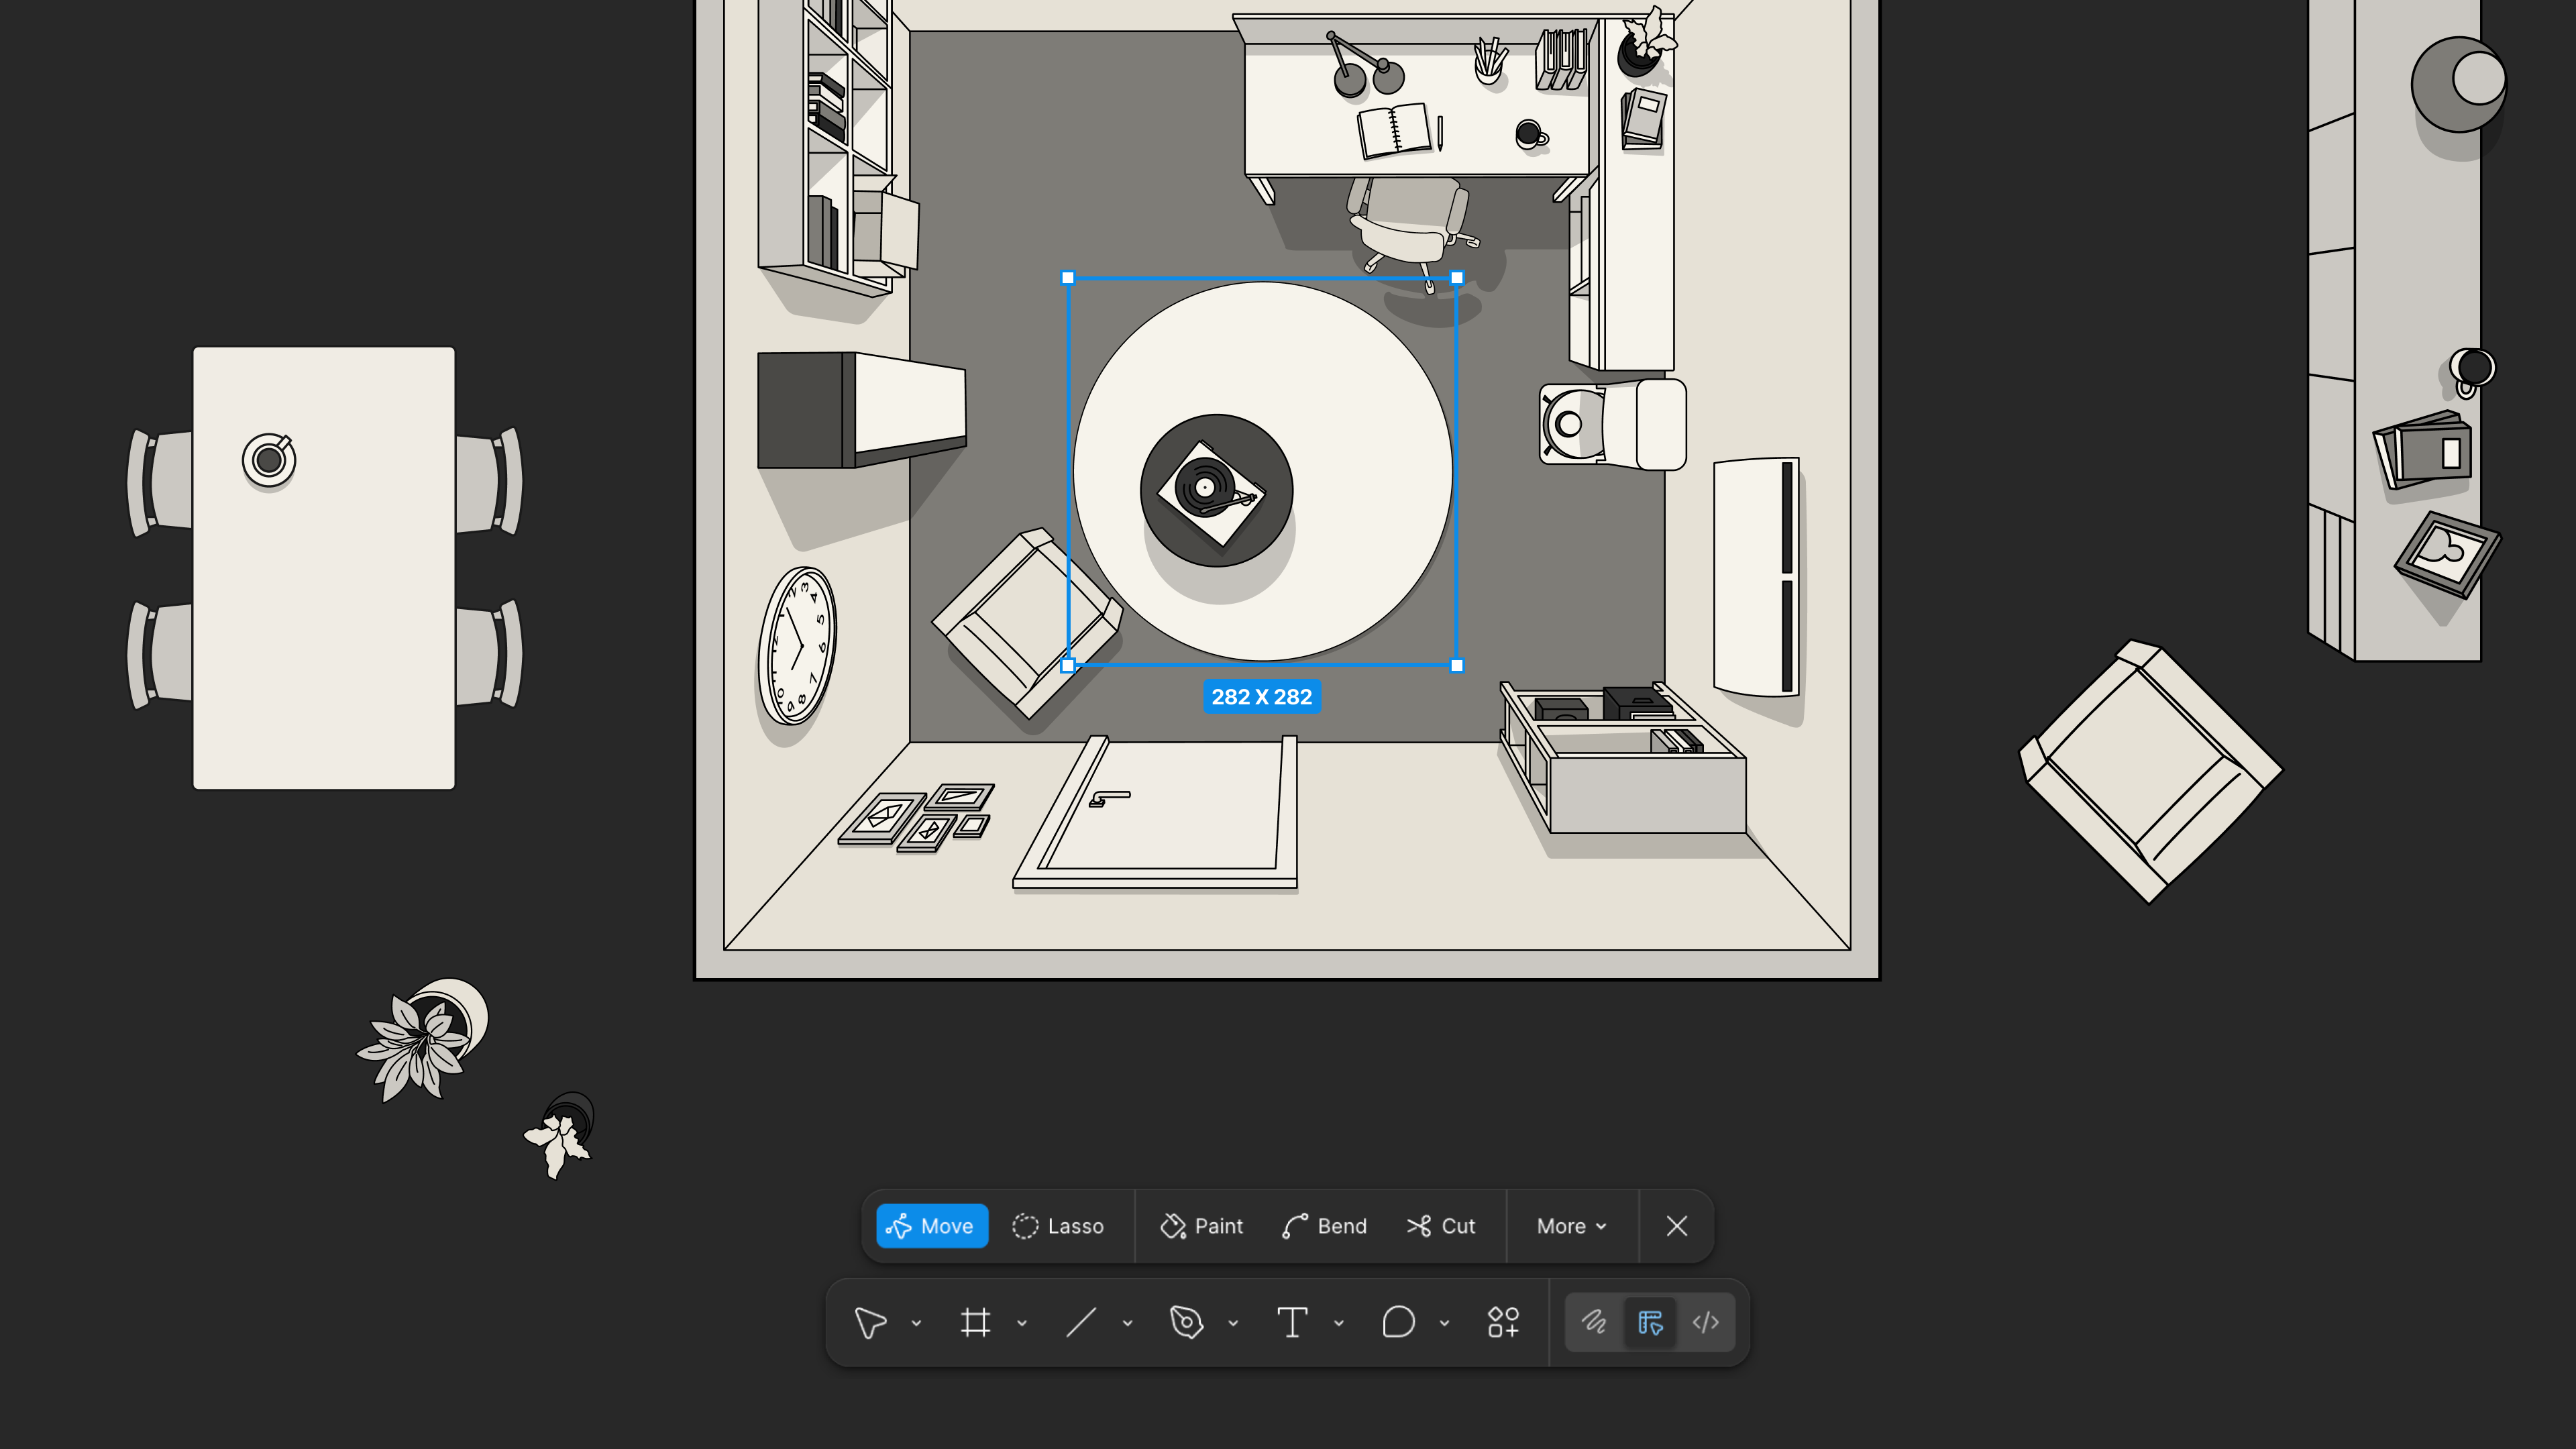This screenshot has height=1449, width=2576.
Task: Switch to Design mode toggle
Action: point(1650,1323)
